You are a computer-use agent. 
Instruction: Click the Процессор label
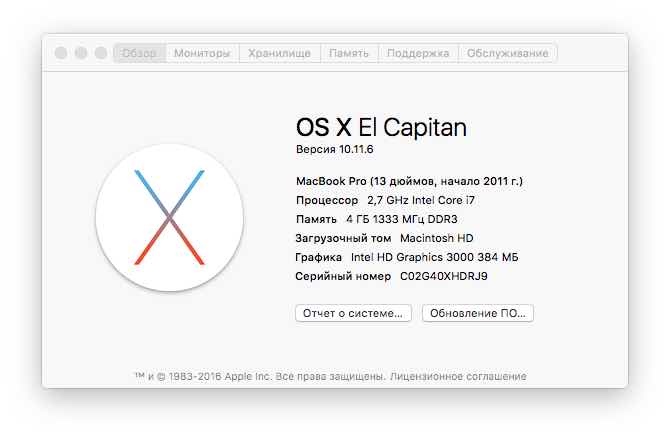[327, 200]
